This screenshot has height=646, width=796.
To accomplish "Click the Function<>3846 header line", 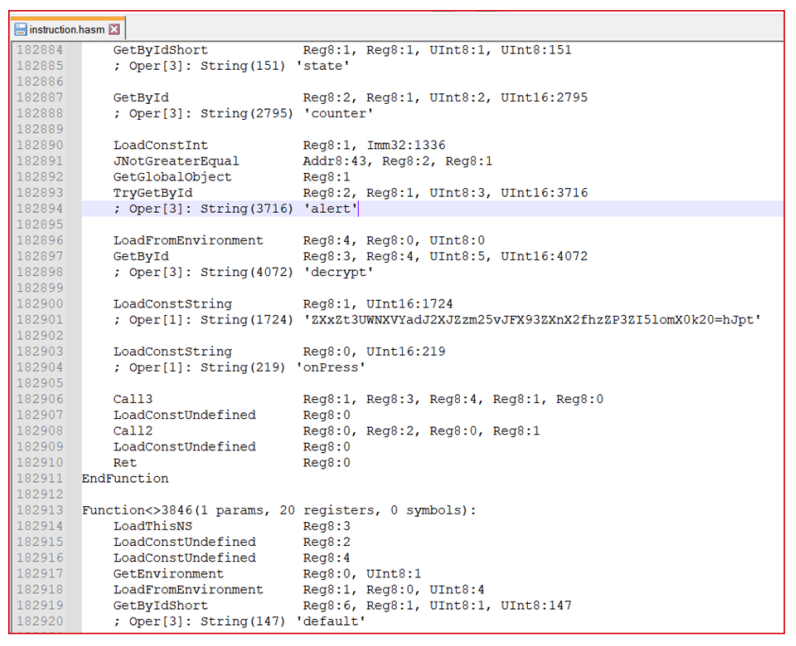I will coord(279,511).
